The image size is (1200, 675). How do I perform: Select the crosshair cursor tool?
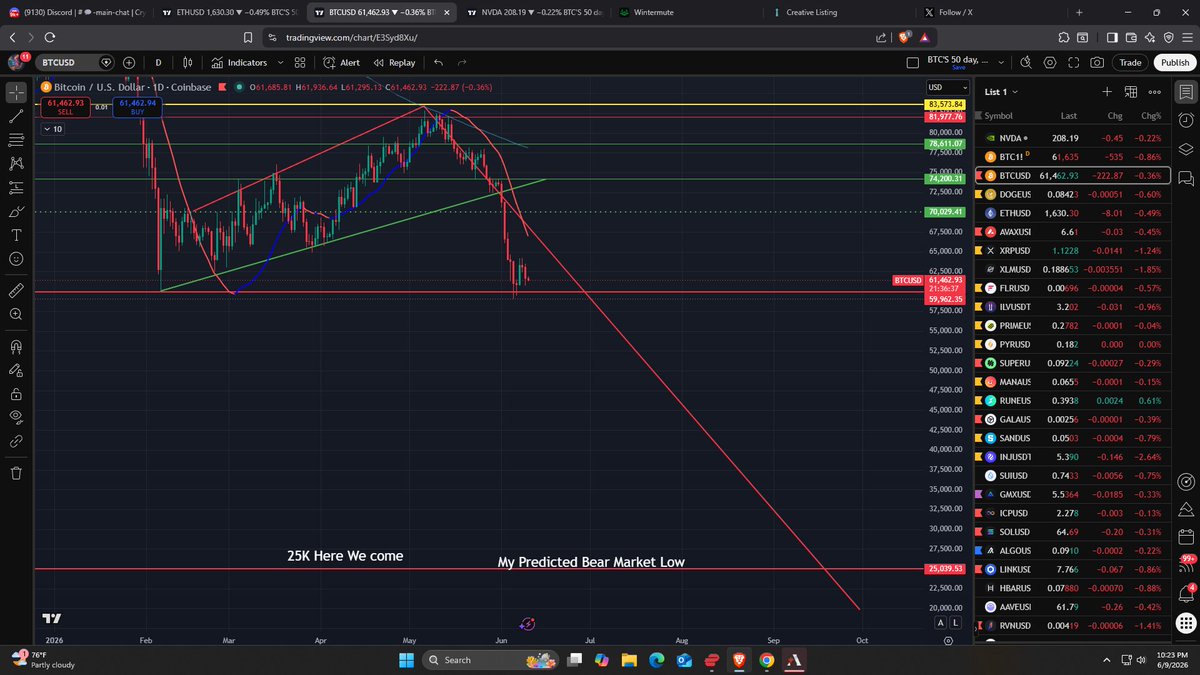[16, 92]
